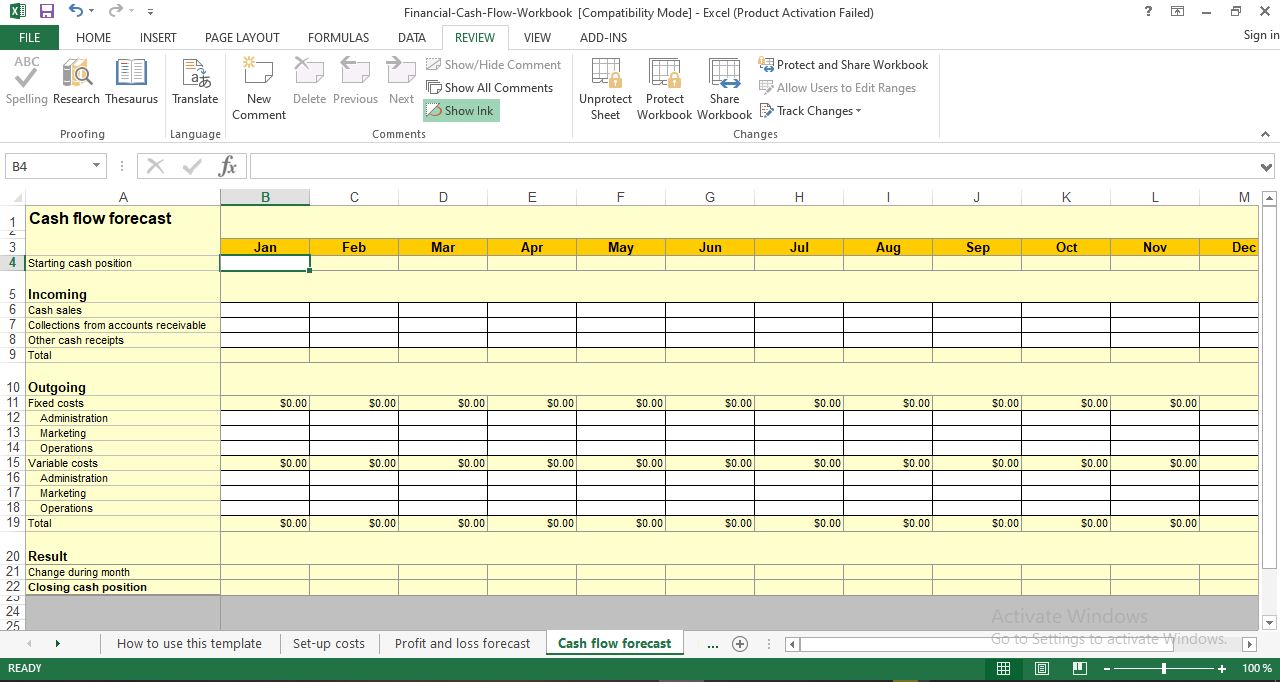Click Show/Hide Comment
Image resolution: width=1280 pixels, height=682 pixels.
point(493,65)
